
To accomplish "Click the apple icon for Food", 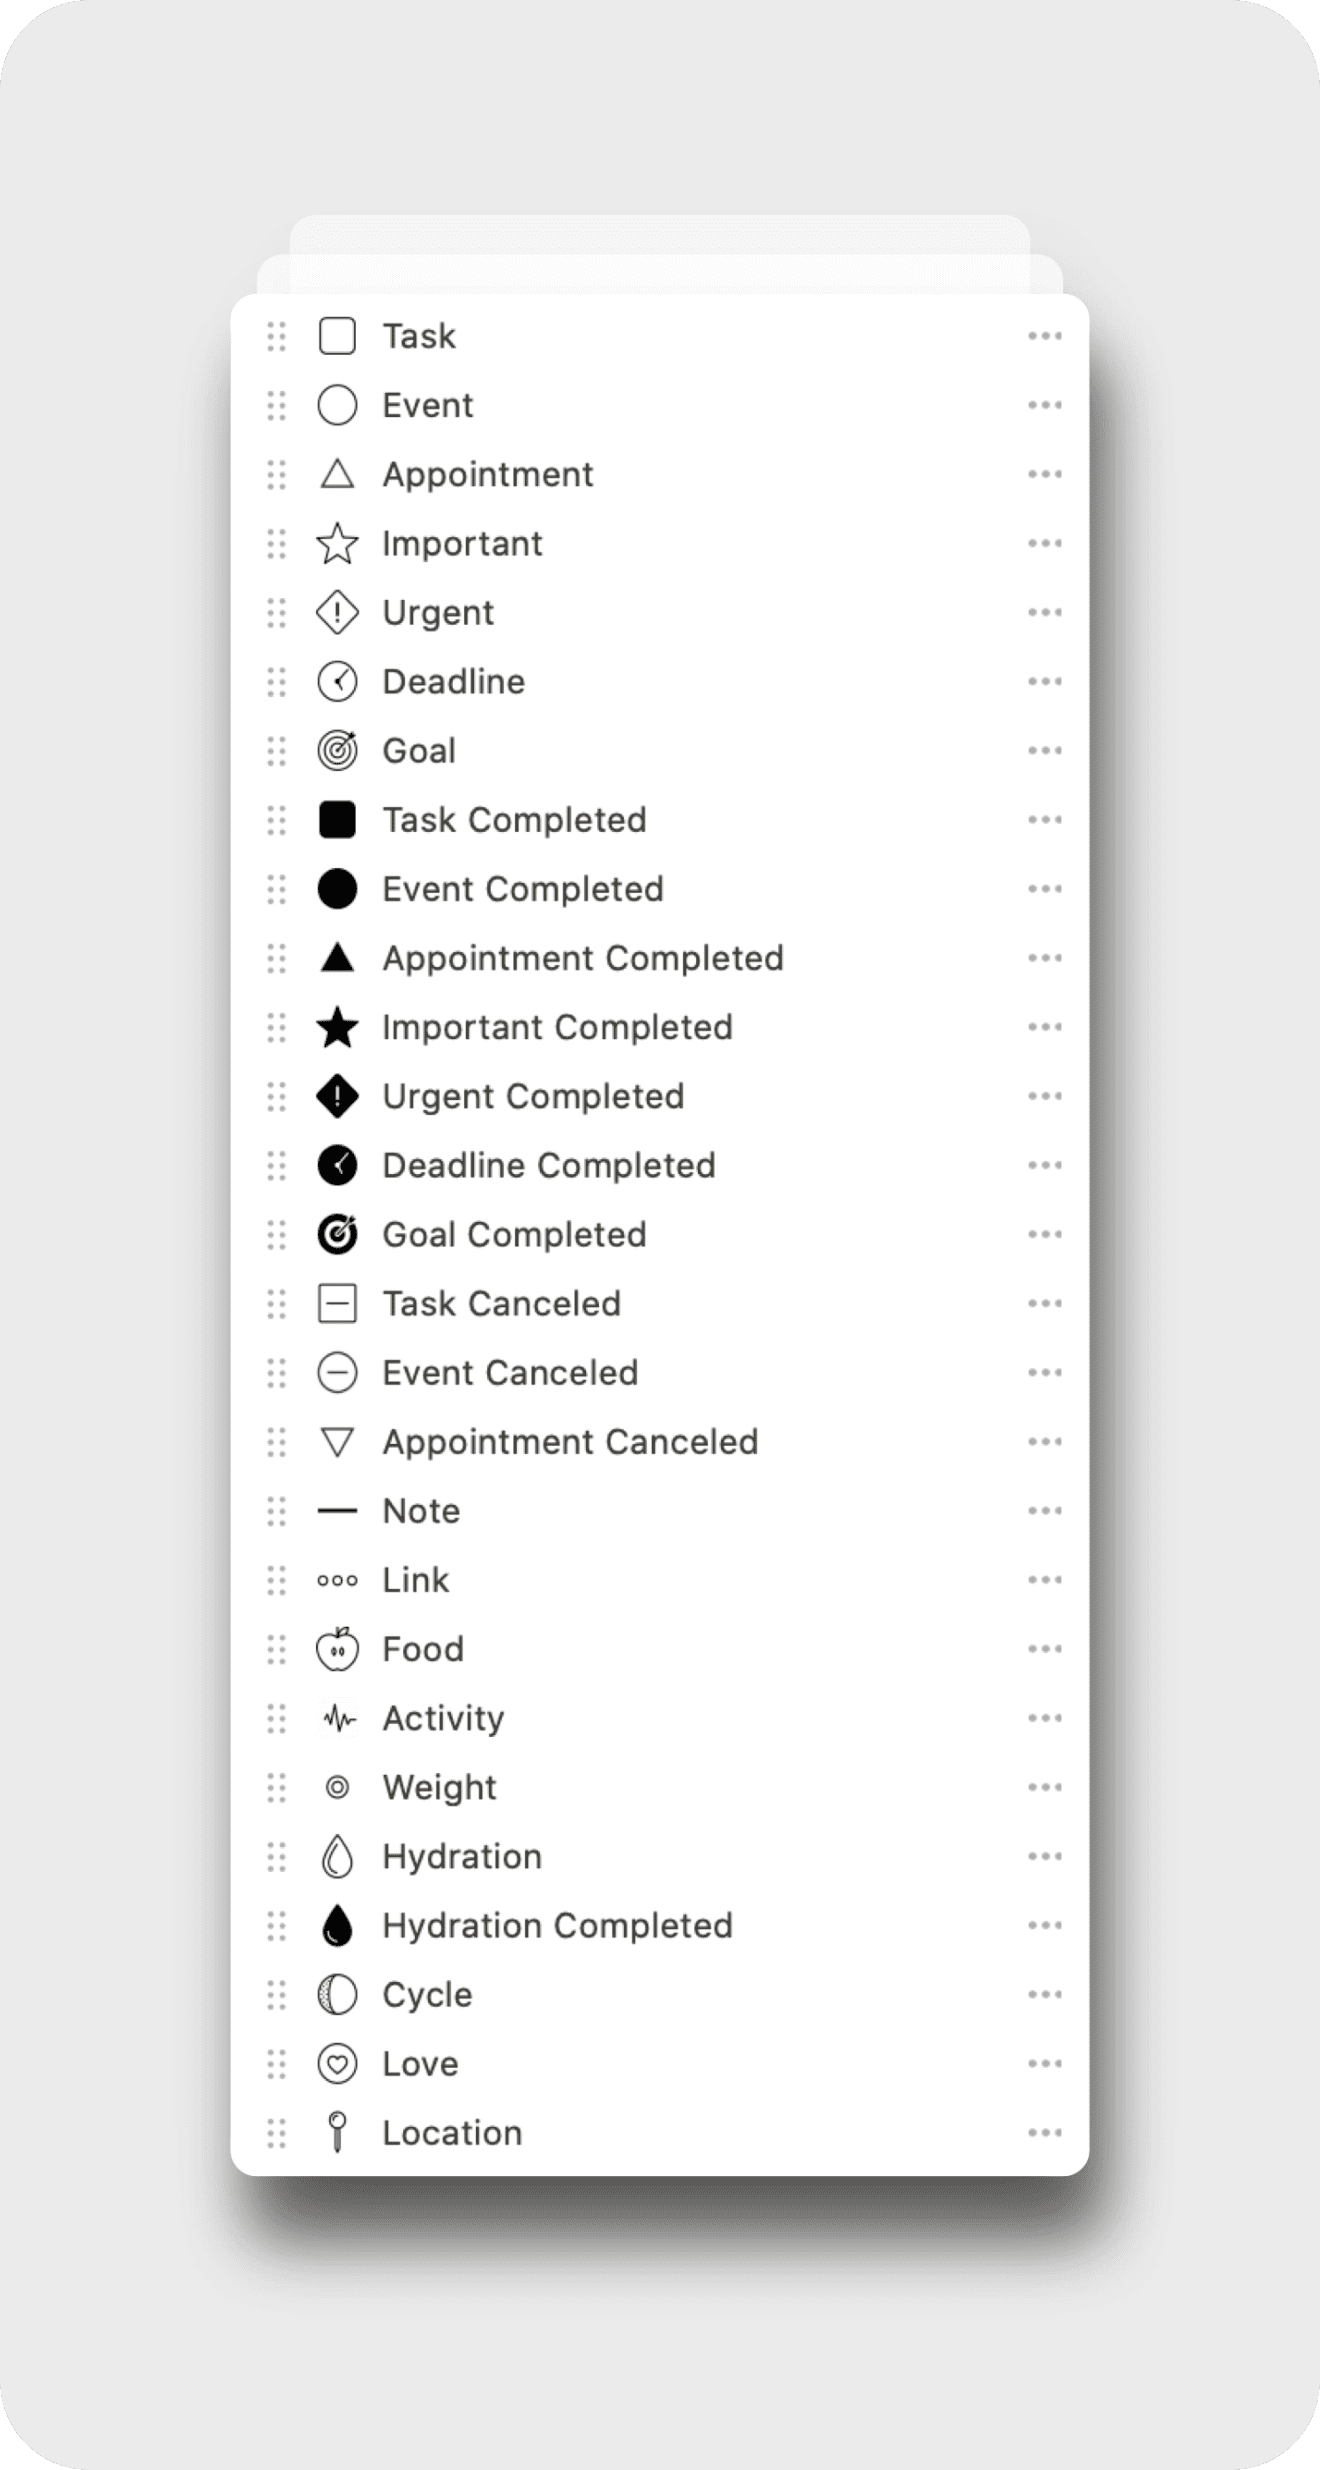I will 337,1649.
